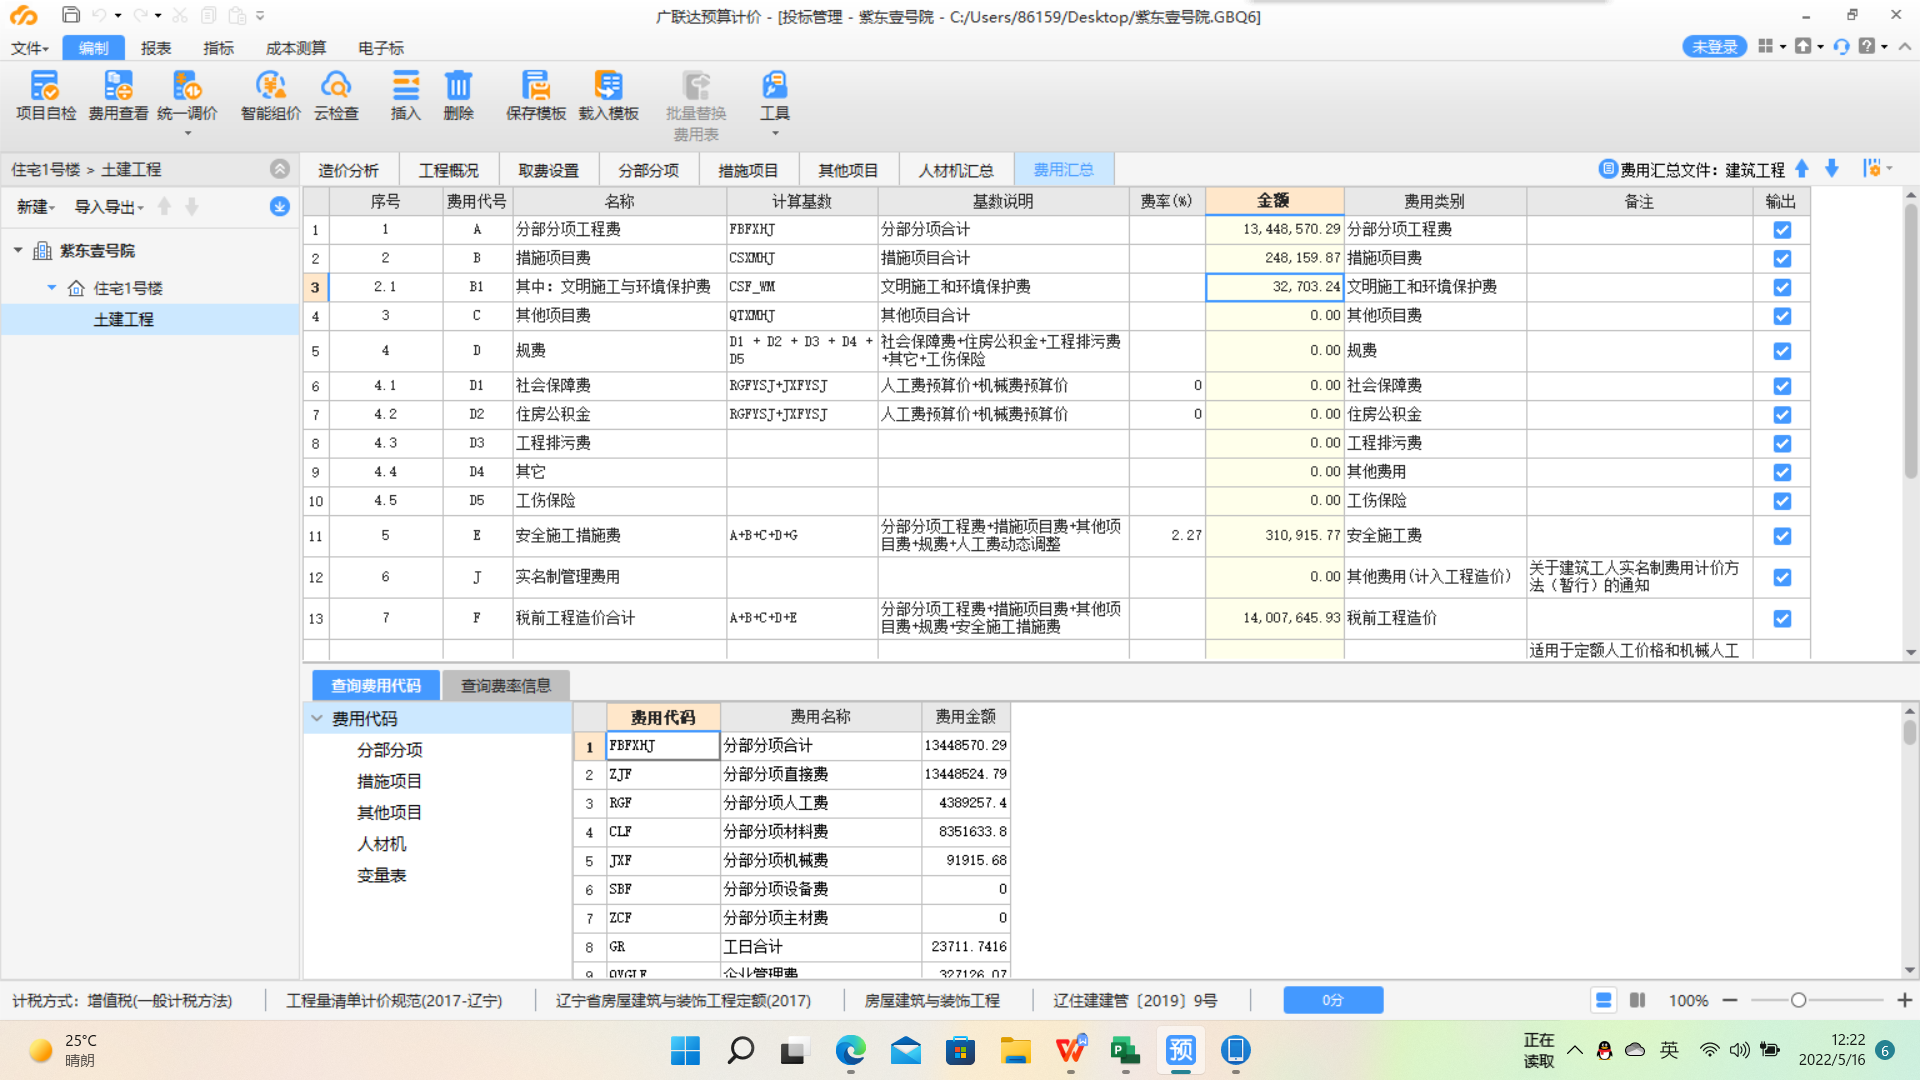This screenshot has height=1080, width=1920.
Task: Switch to the 成本测算 ribbon tab
Action: 296,48
